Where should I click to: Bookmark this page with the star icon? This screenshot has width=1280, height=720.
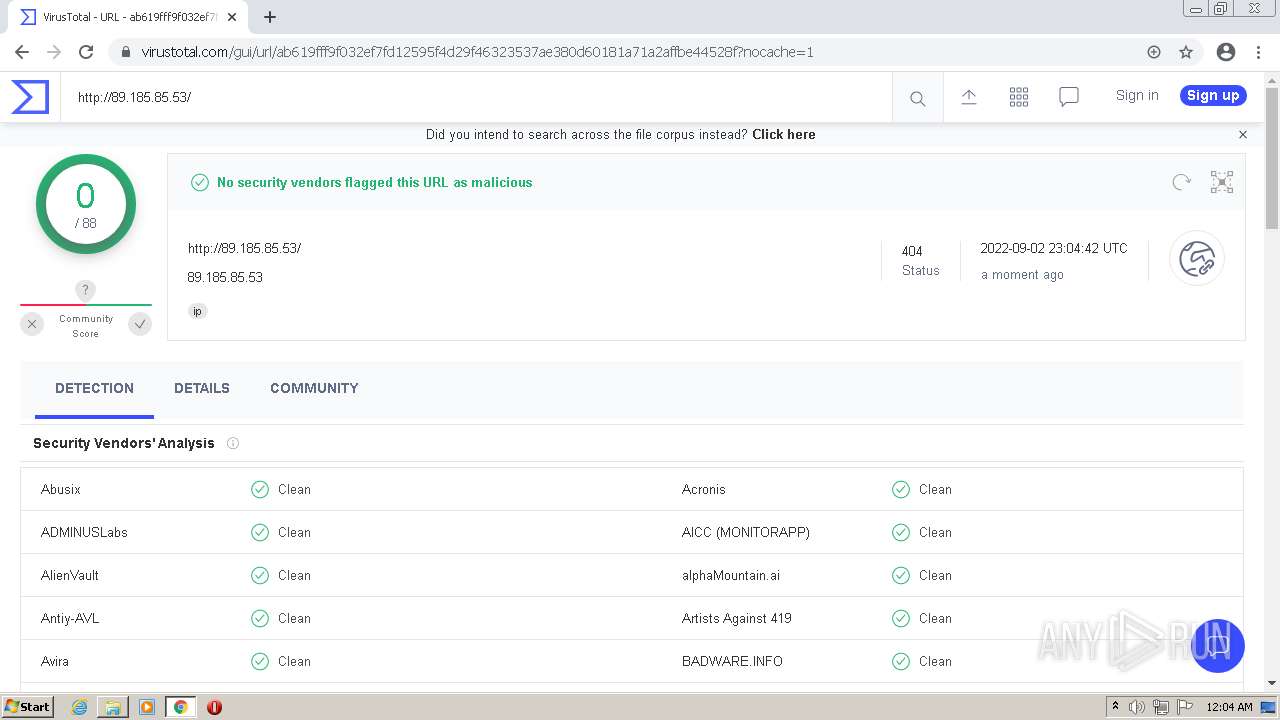pos(1186,52)
